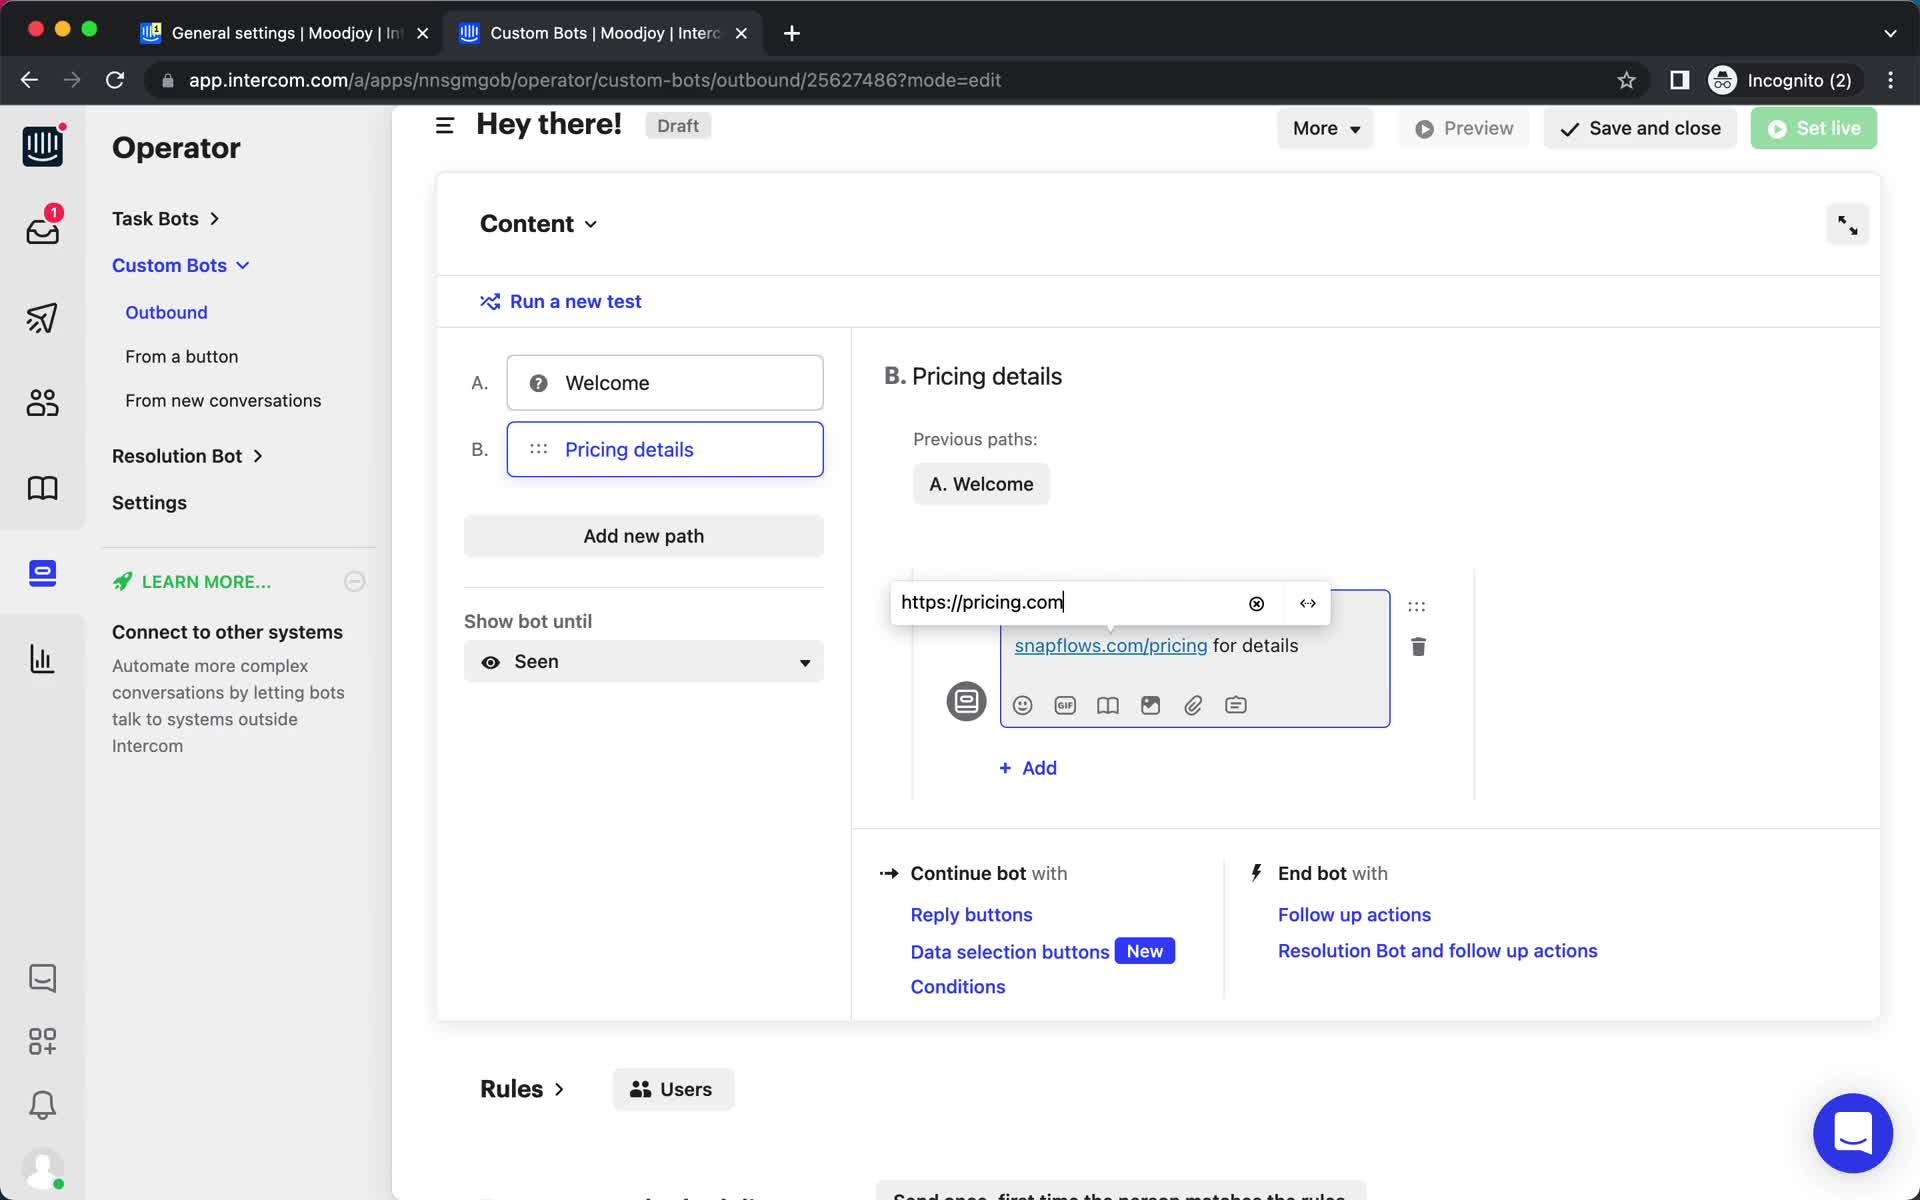This screenshot has height=1200, width=1920.
Task: Expand the Content section chevron
Action: [590, 224]
